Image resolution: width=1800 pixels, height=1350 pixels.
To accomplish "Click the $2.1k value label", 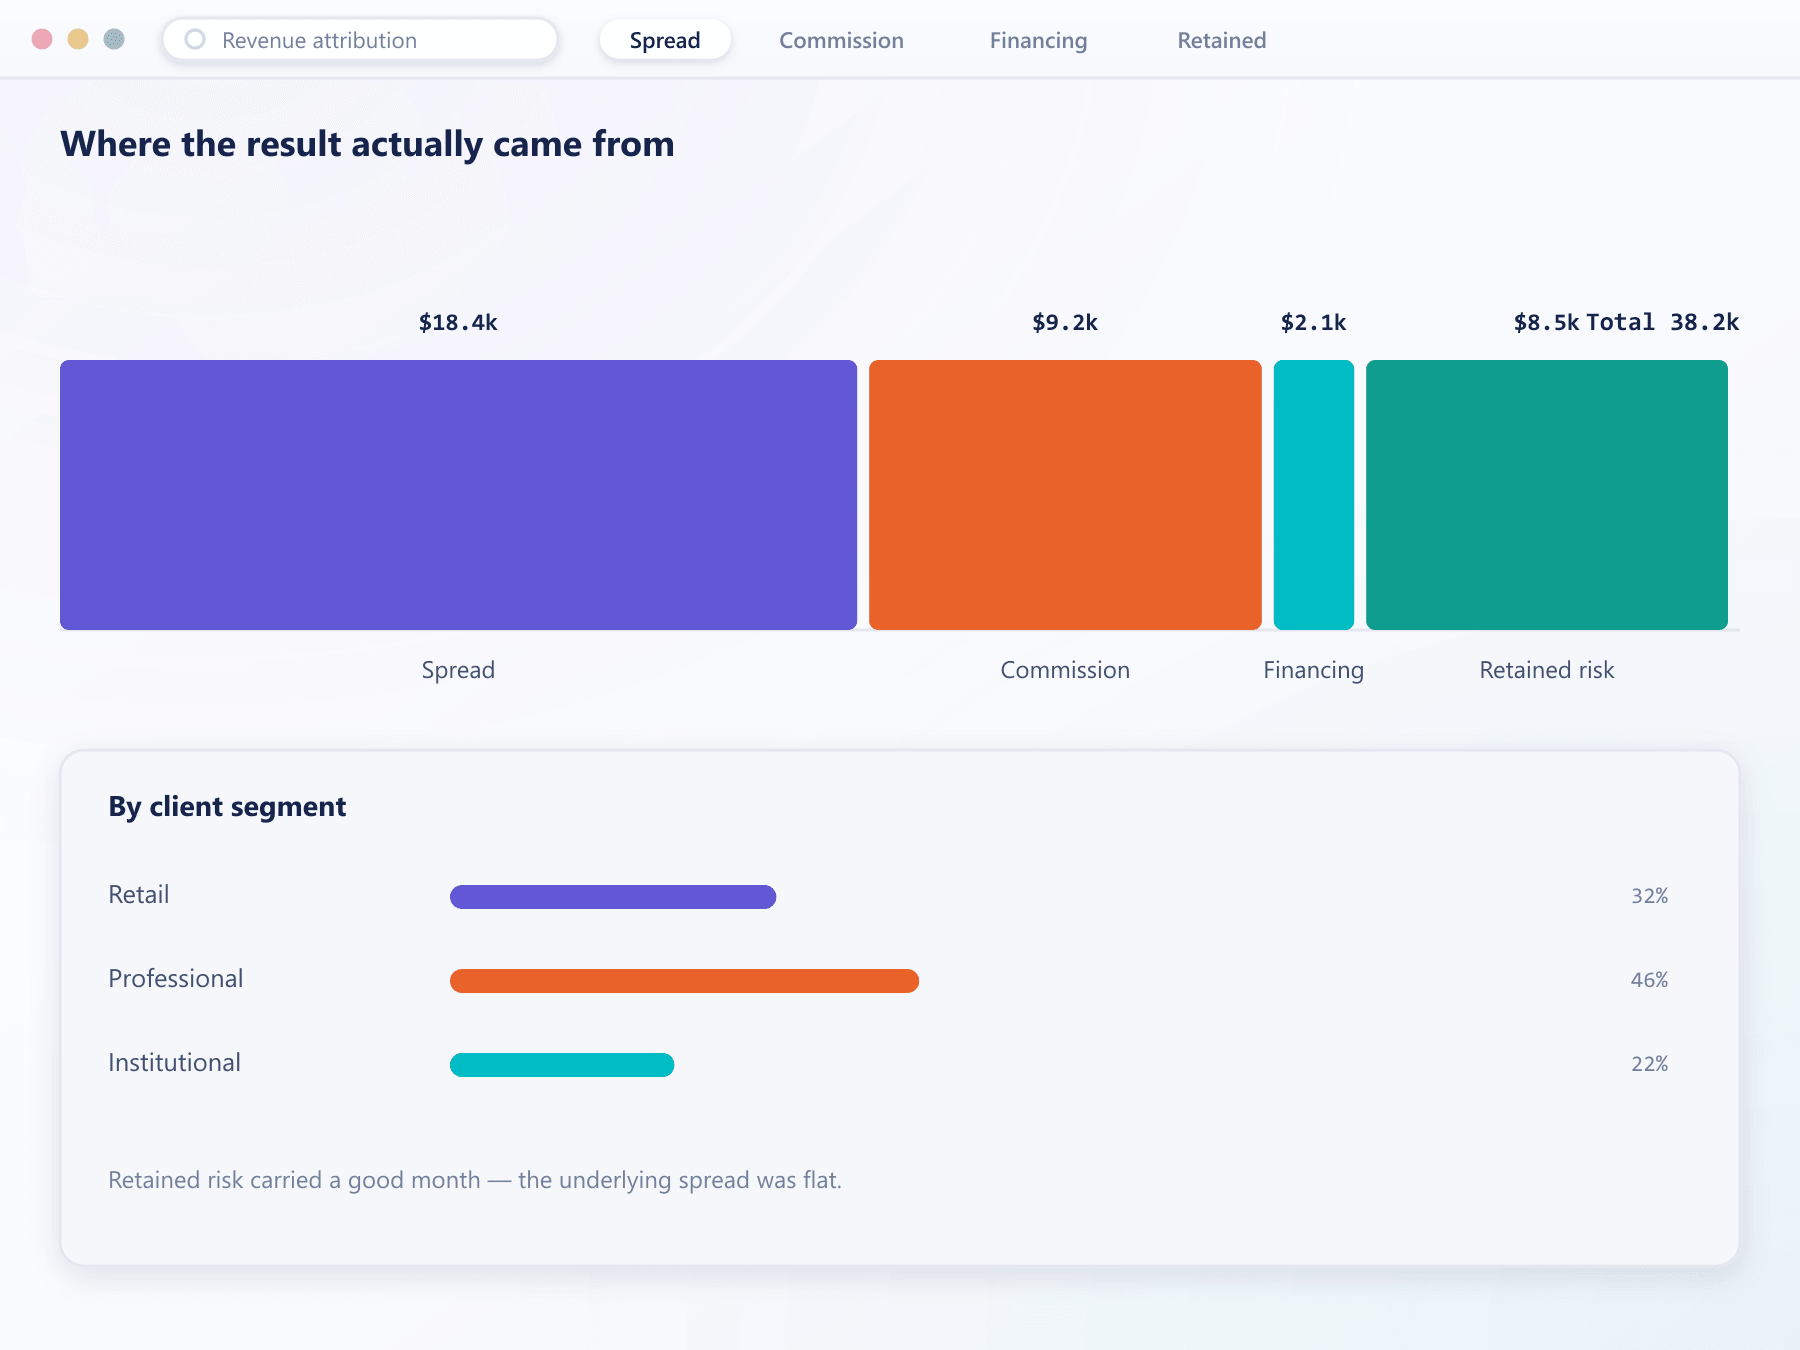I will (x=1314, y=322).
